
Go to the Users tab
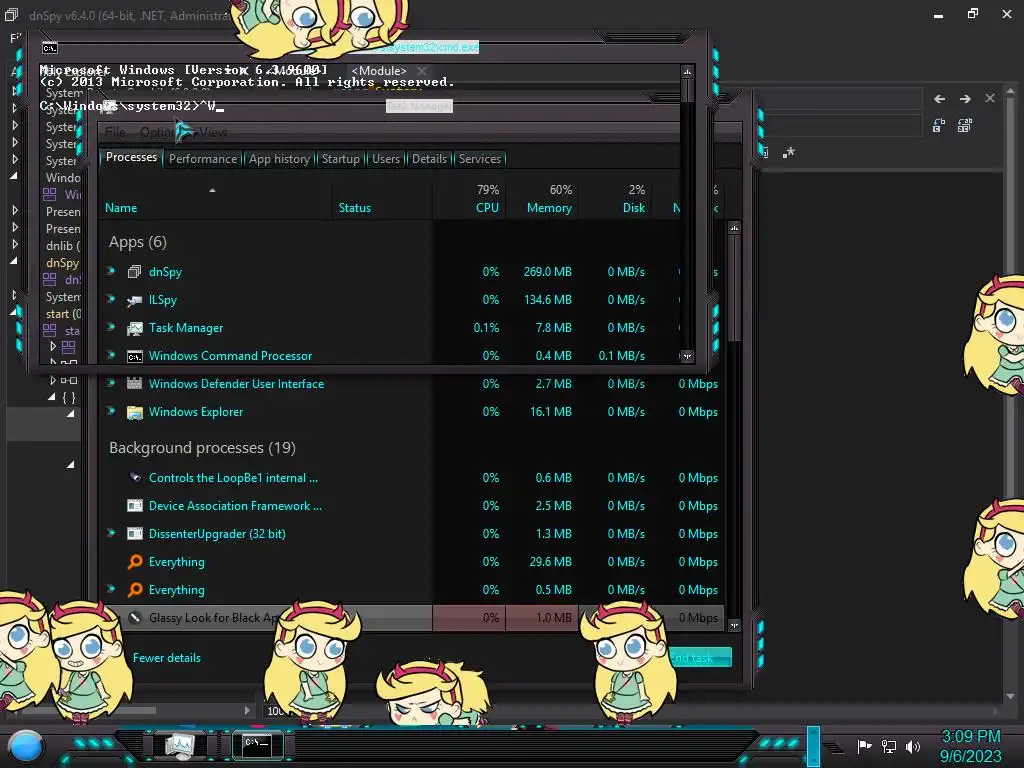[x=385, y=159]
